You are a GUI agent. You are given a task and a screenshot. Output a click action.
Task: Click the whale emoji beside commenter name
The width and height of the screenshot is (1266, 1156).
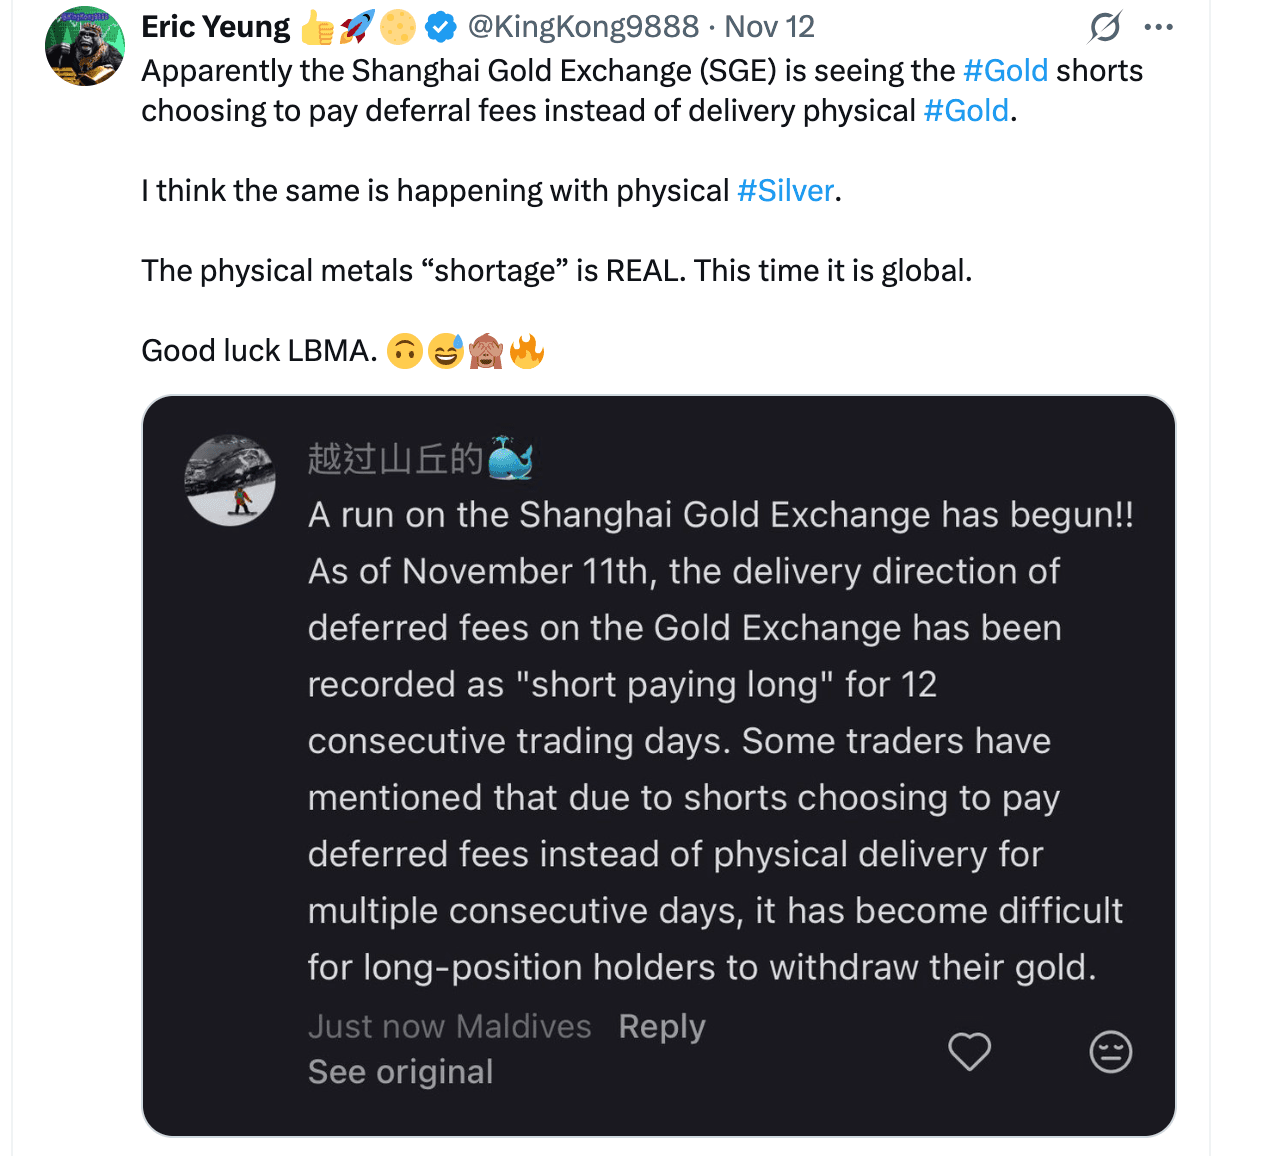pos(510,459)
